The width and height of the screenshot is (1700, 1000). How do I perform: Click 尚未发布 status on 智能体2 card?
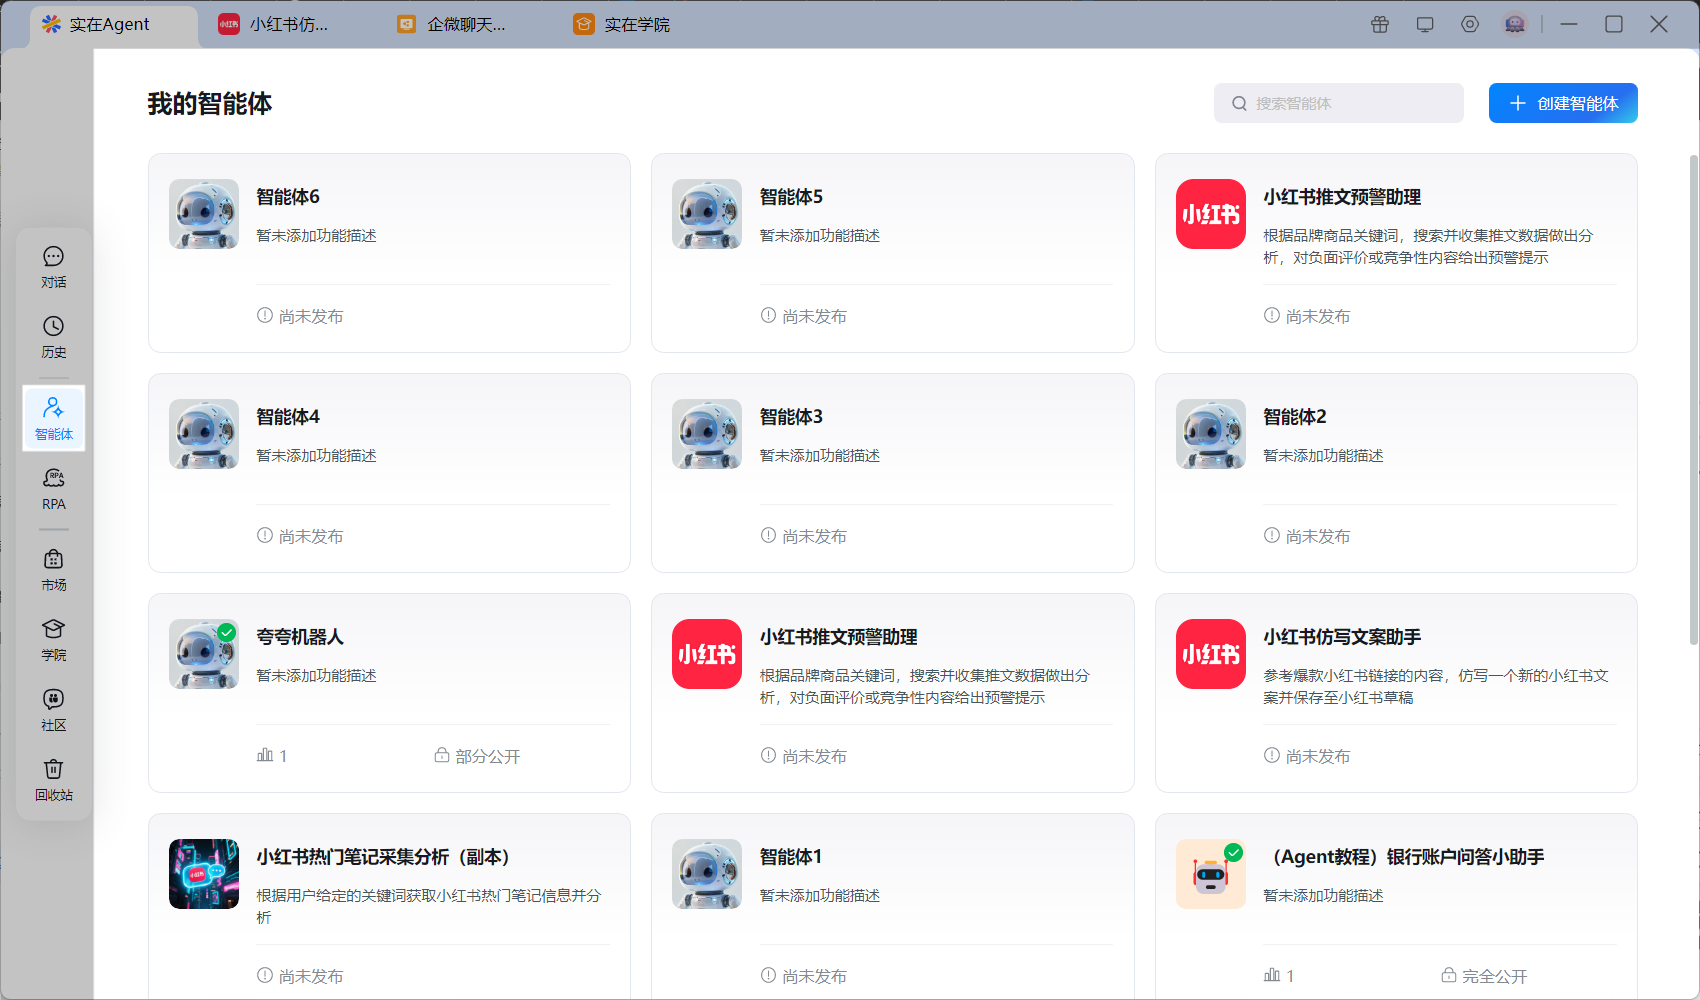tap(1307, 536)
